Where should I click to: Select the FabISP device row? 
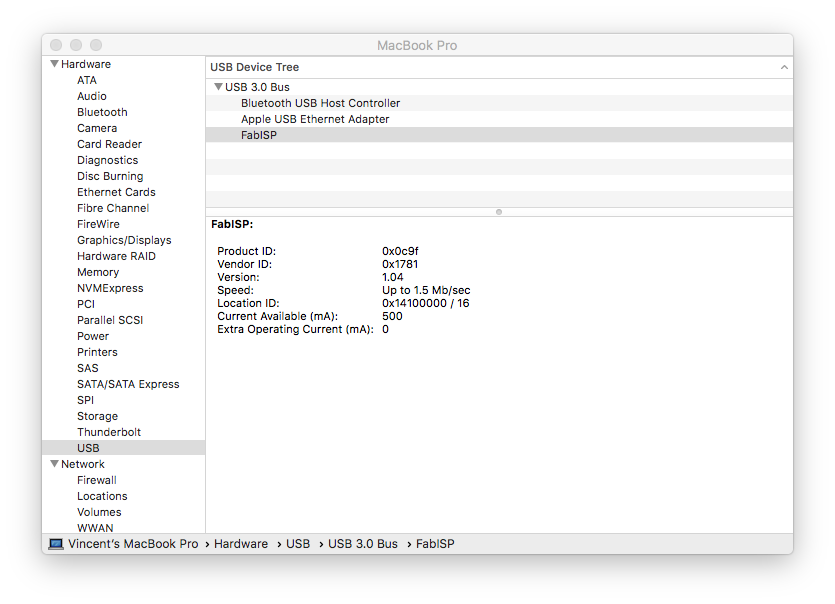499,135
